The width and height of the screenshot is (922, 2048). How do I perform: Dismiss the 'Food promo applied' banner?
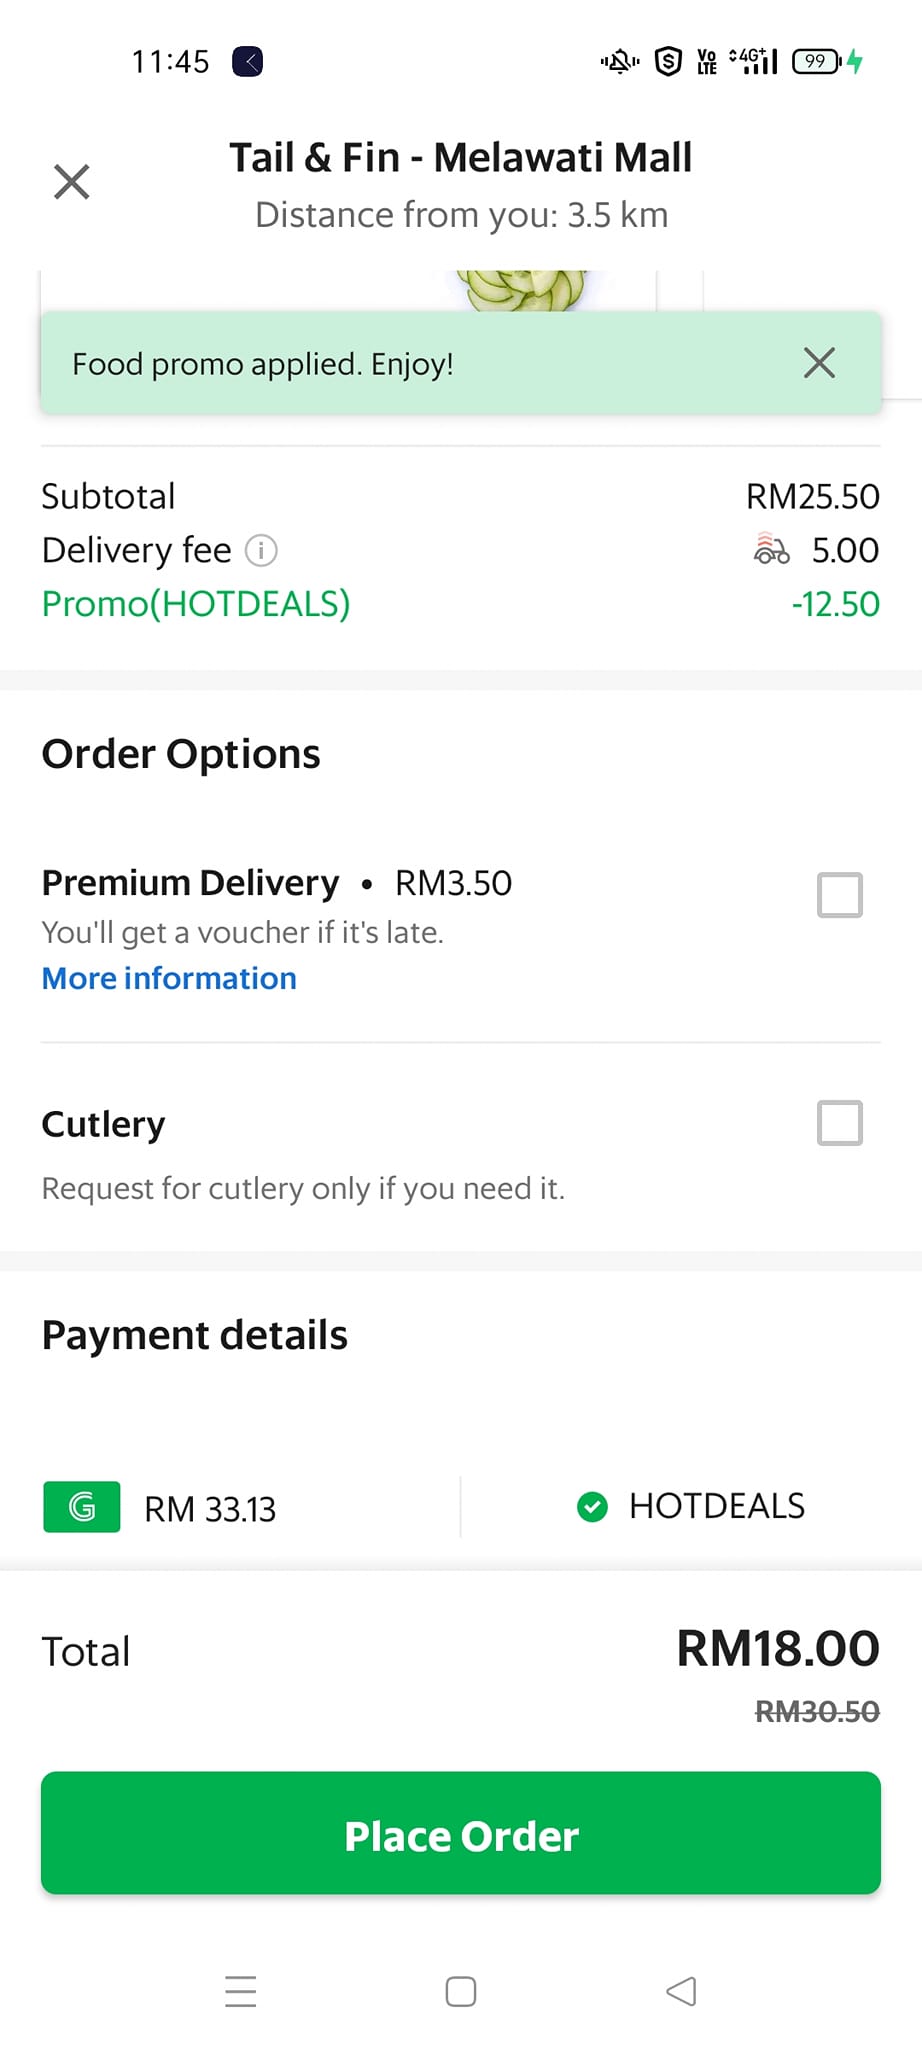pyautogui.click(x=819, y=363)
